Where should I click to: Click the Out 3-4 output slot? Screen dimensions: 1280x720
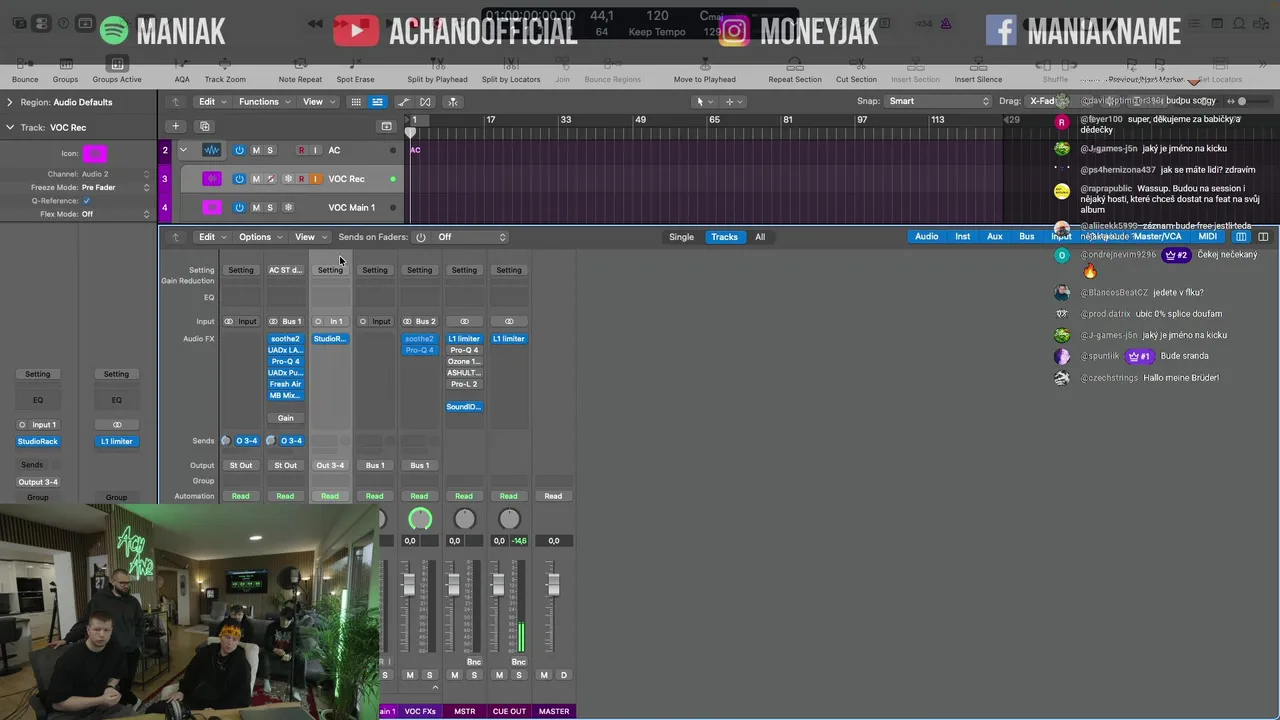(330, 465)
